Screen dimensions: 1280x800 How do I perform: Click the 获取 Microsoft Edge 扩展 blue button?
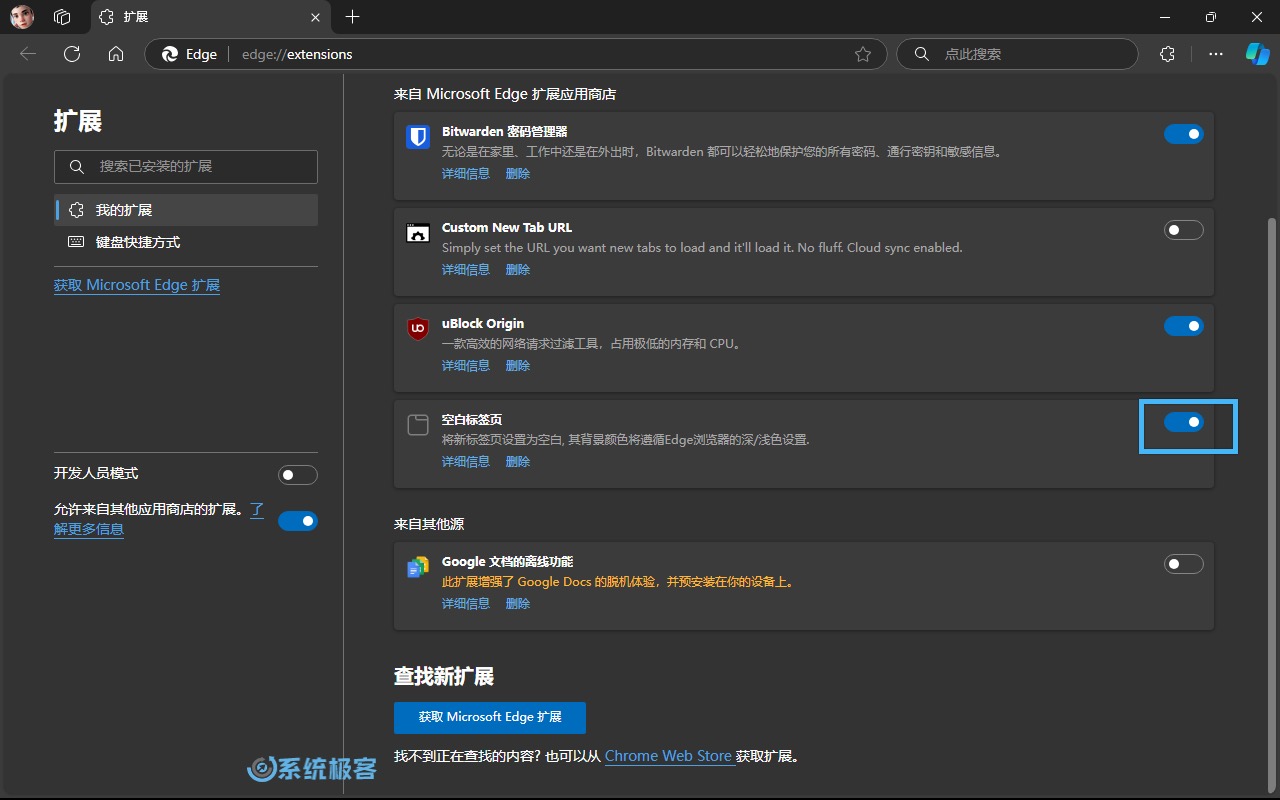490,717
